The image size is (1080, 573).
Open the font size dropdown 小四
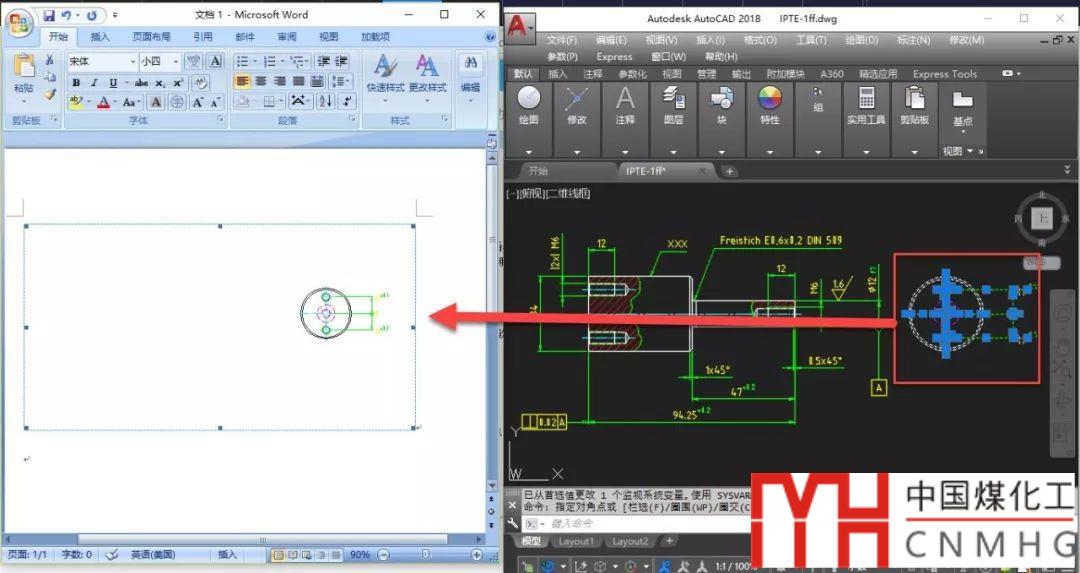(160, 62)
